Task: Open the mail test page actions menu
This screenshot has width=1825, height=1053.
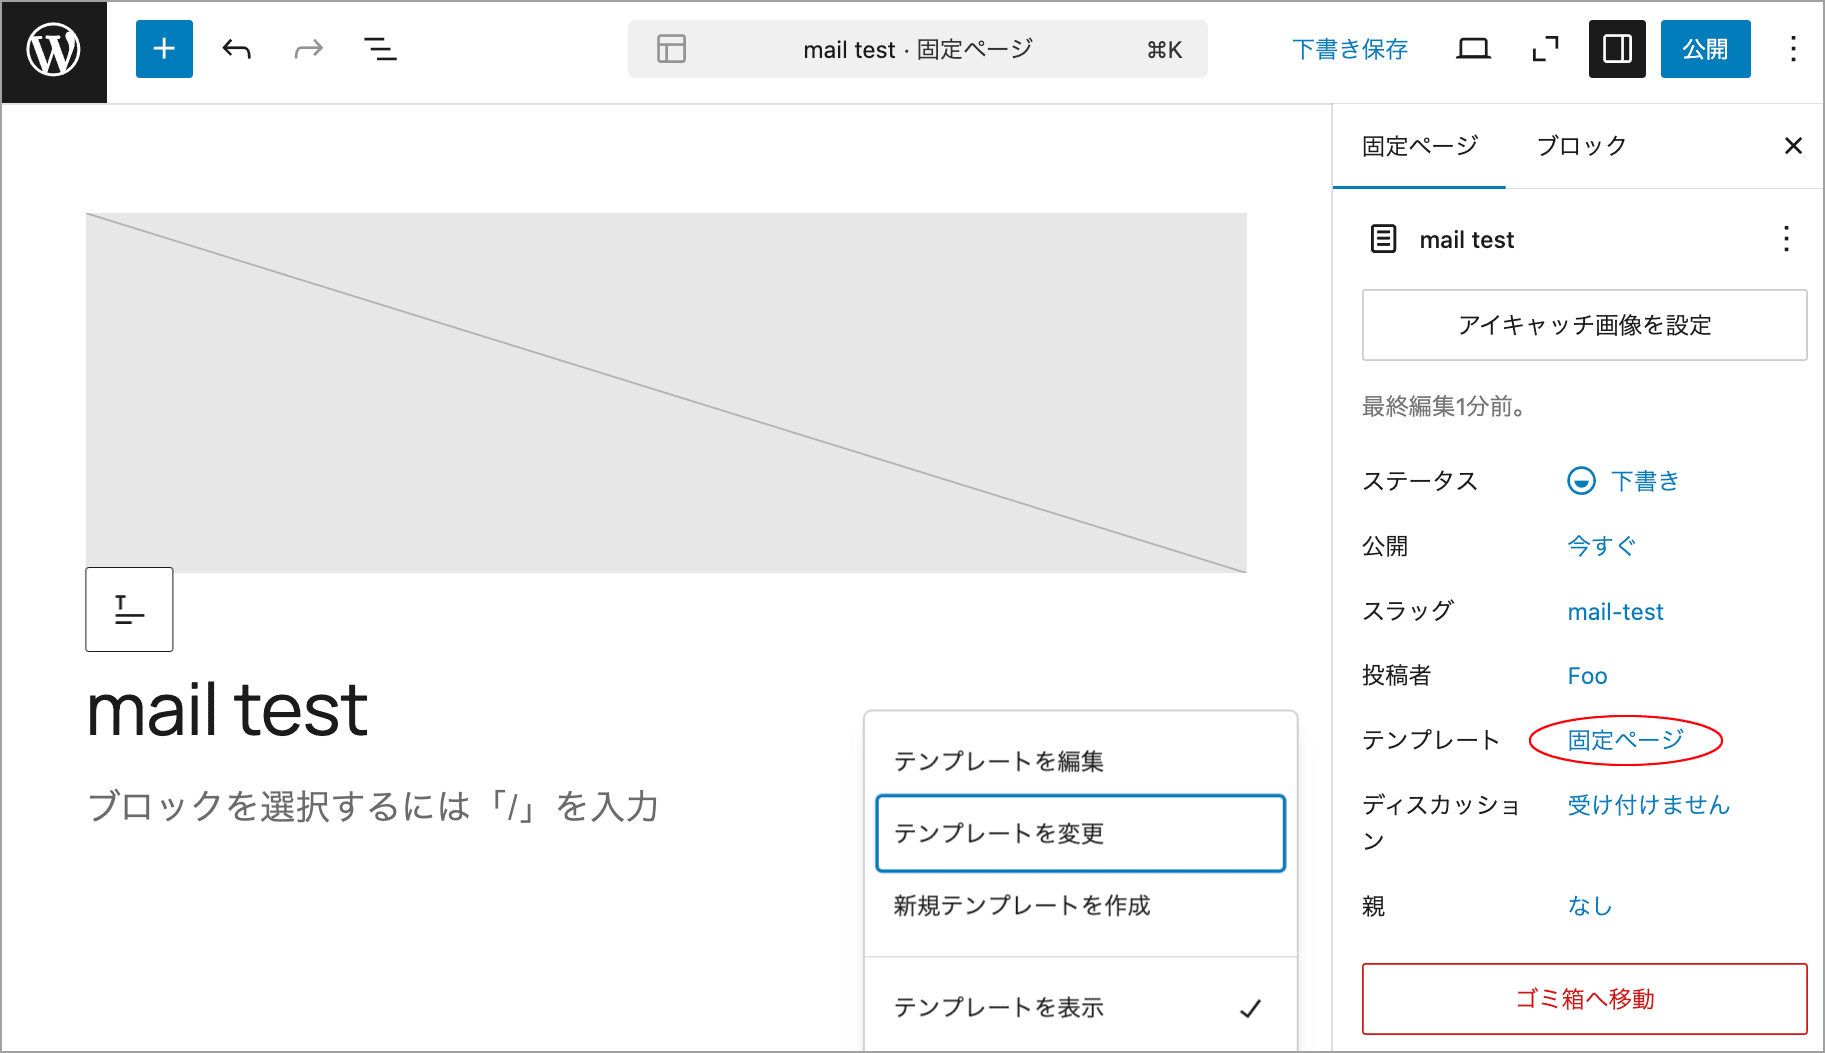Action: tap(1786, 239)
